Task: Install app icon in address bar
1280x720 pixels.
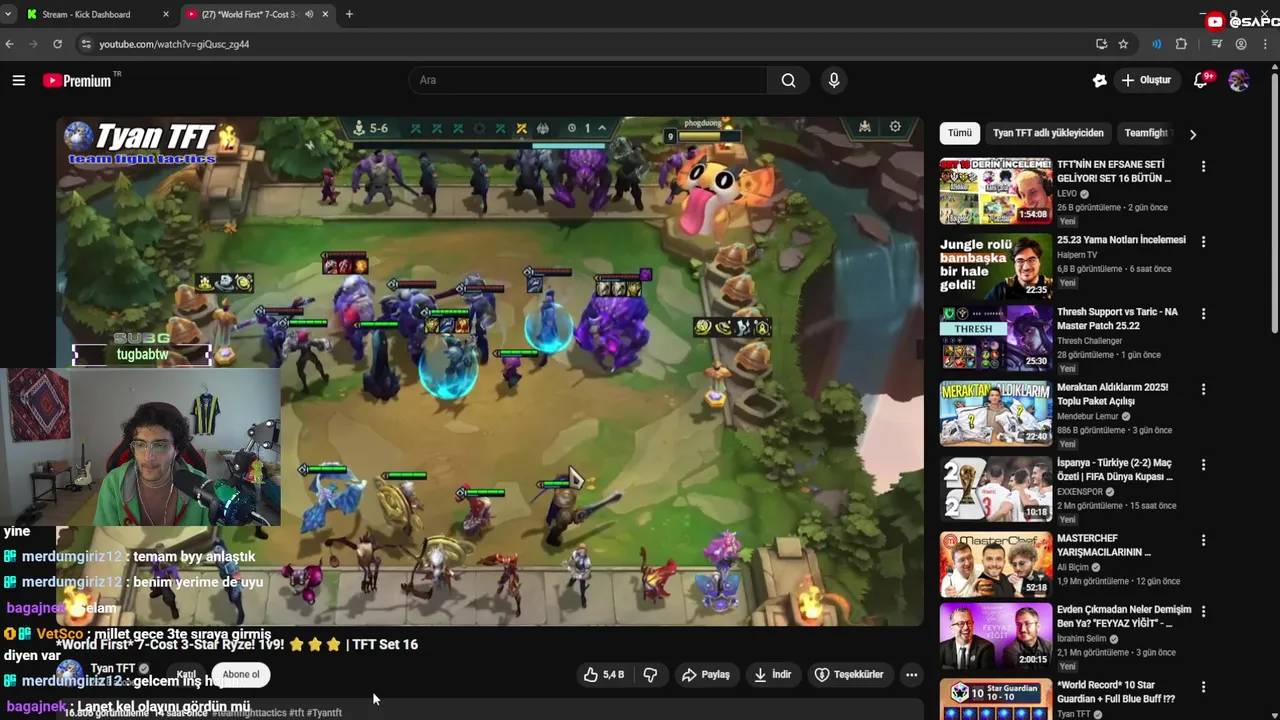Action: pyautogui.click(x=1101, y=44)
